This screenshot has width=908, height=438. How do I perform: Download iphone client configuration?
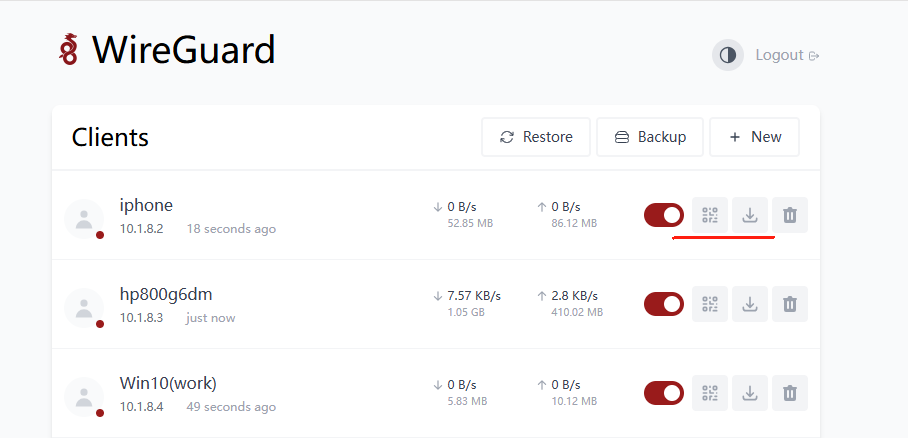coord(750,215)
